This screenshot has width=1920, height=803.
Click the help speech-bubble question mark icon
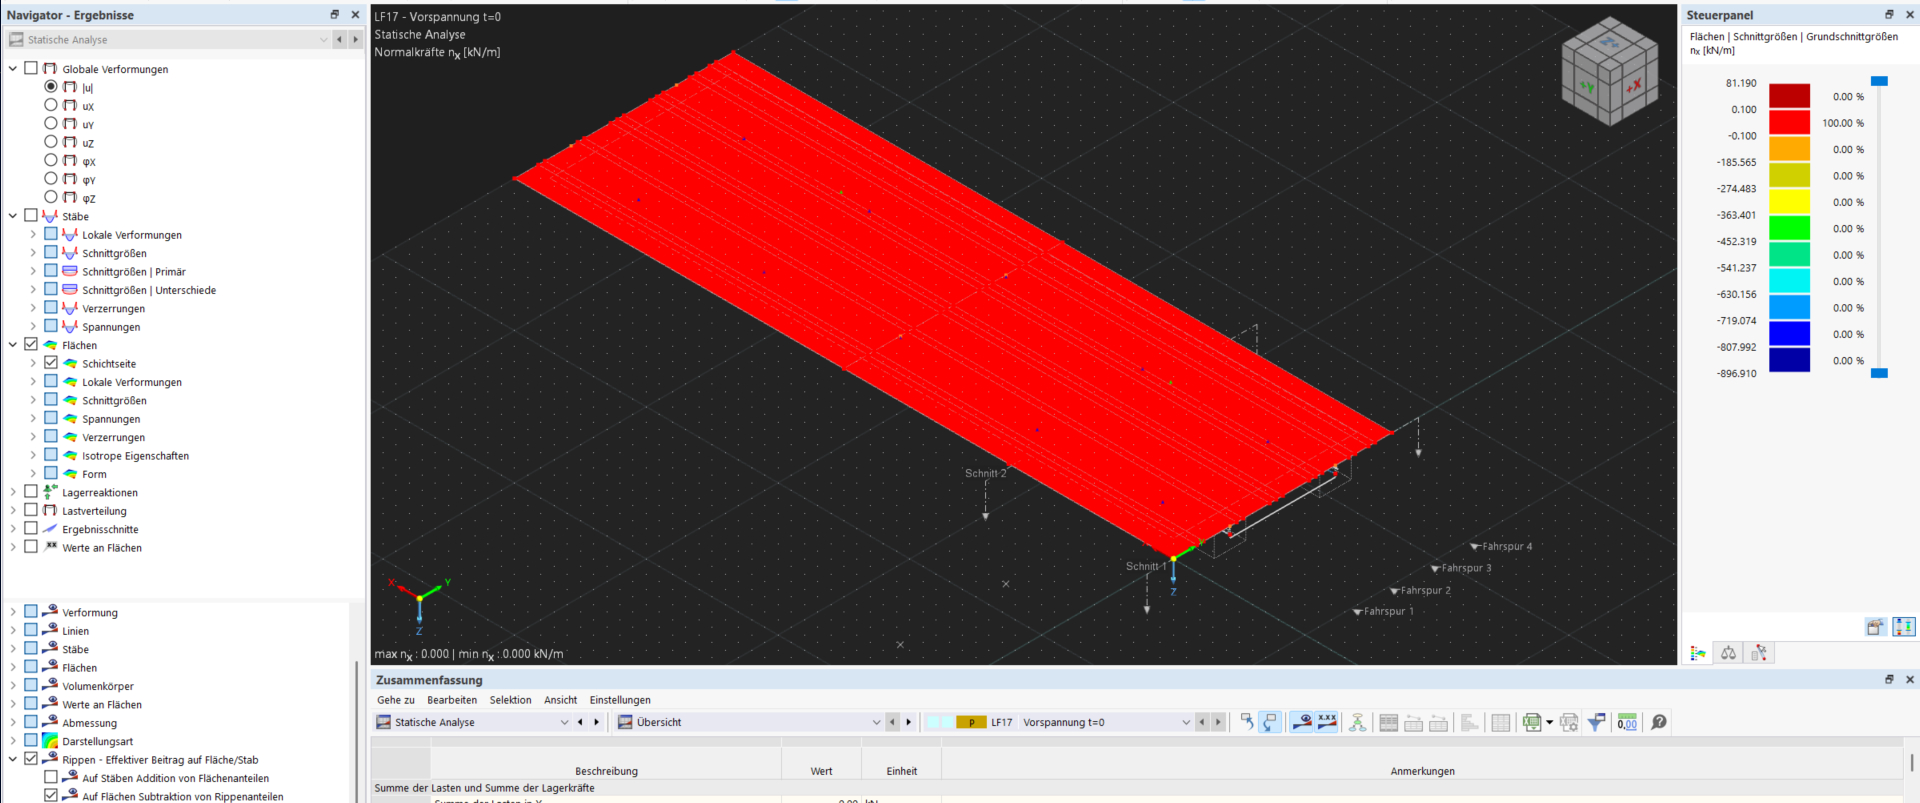[1659, 722]
